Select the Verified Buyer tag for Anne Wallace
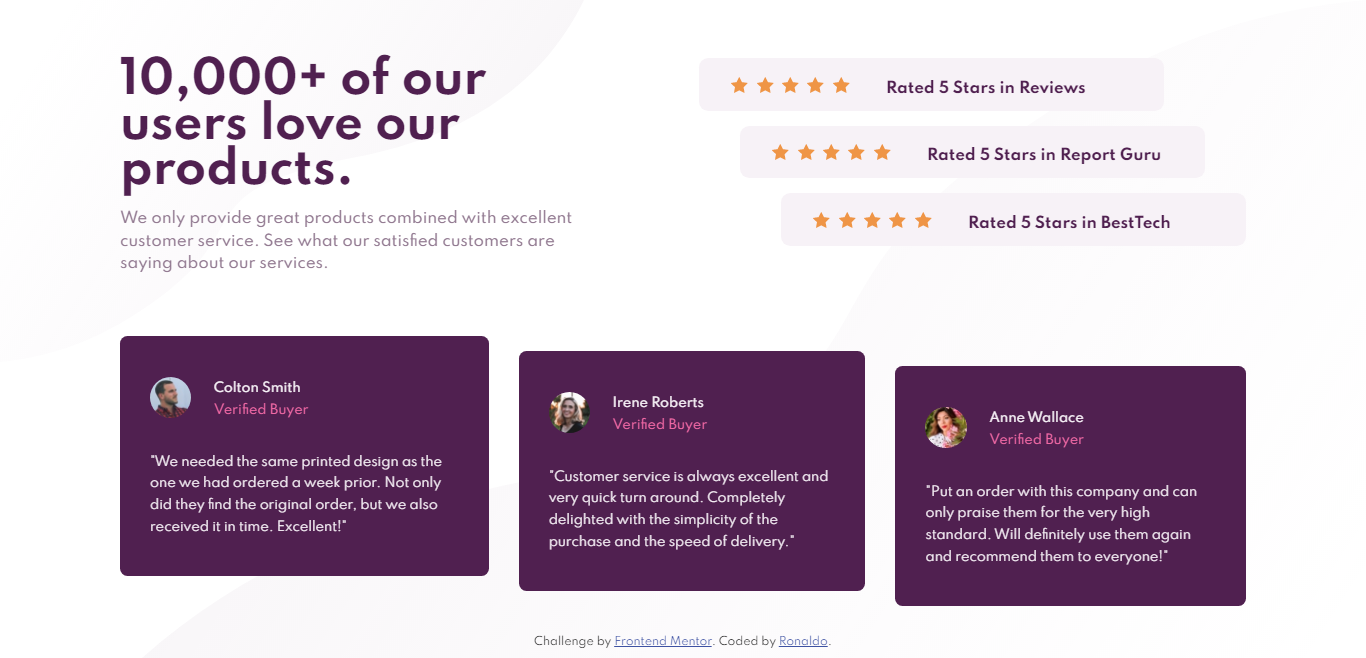 1037,439
